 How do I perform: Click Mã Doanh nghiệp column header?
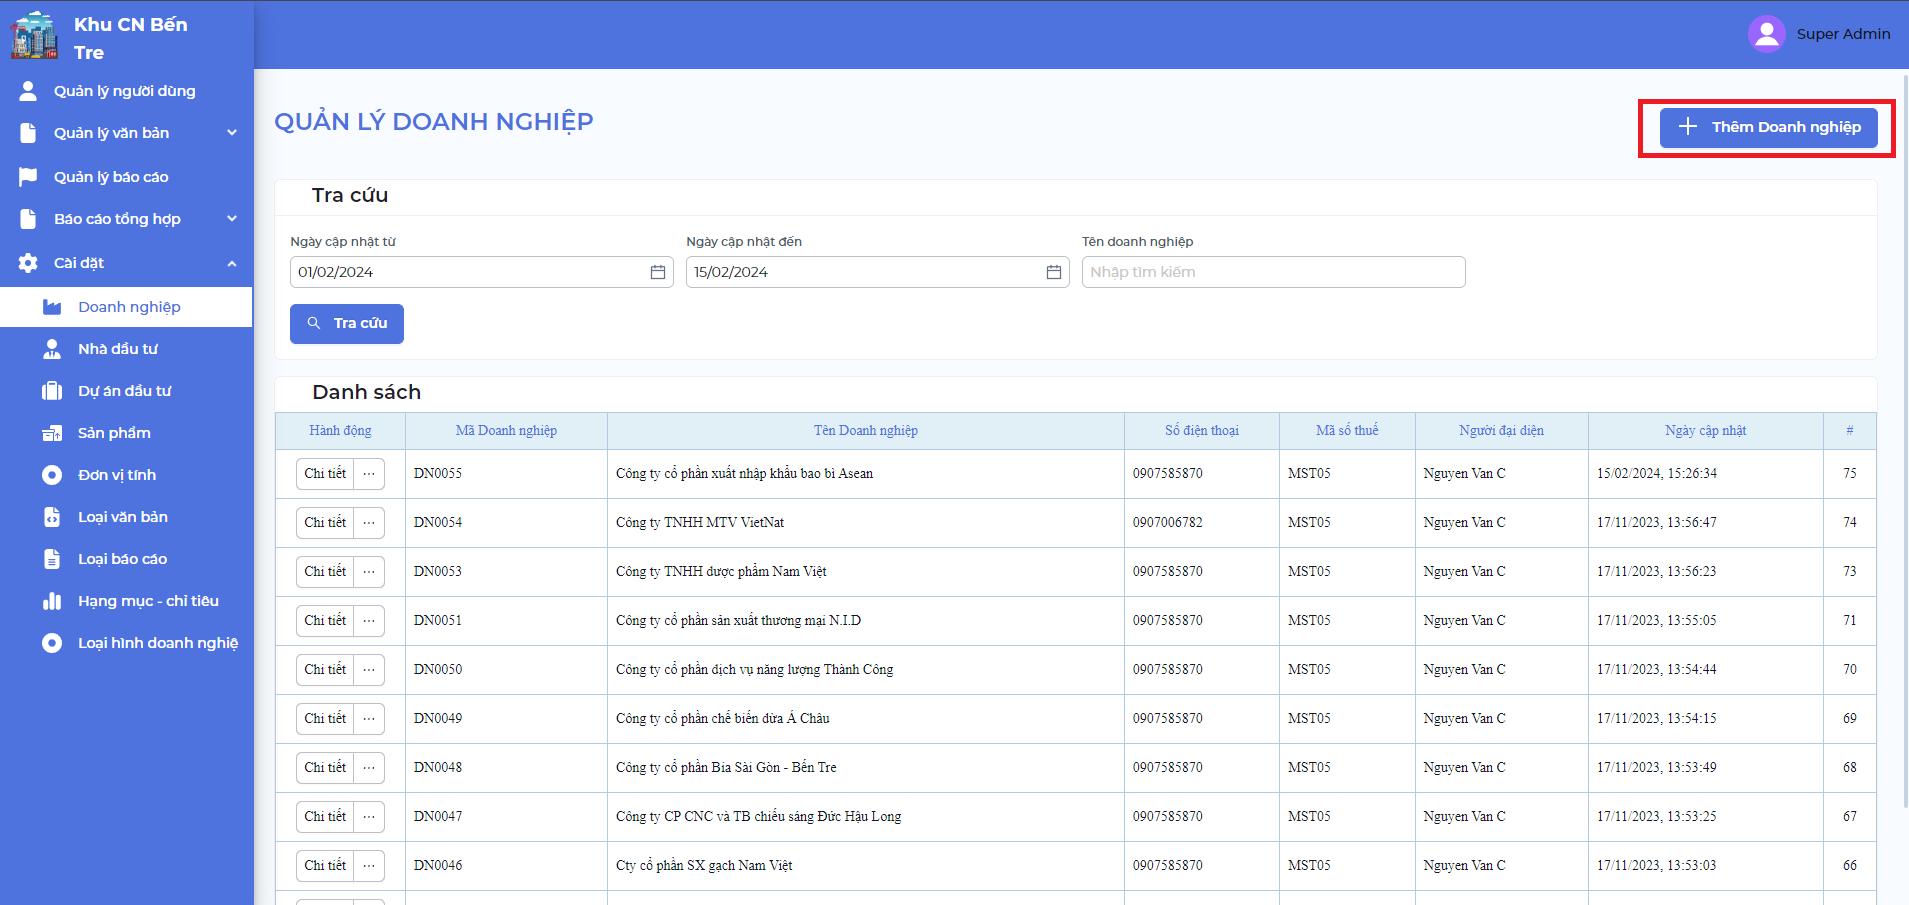tap(506, 431)
